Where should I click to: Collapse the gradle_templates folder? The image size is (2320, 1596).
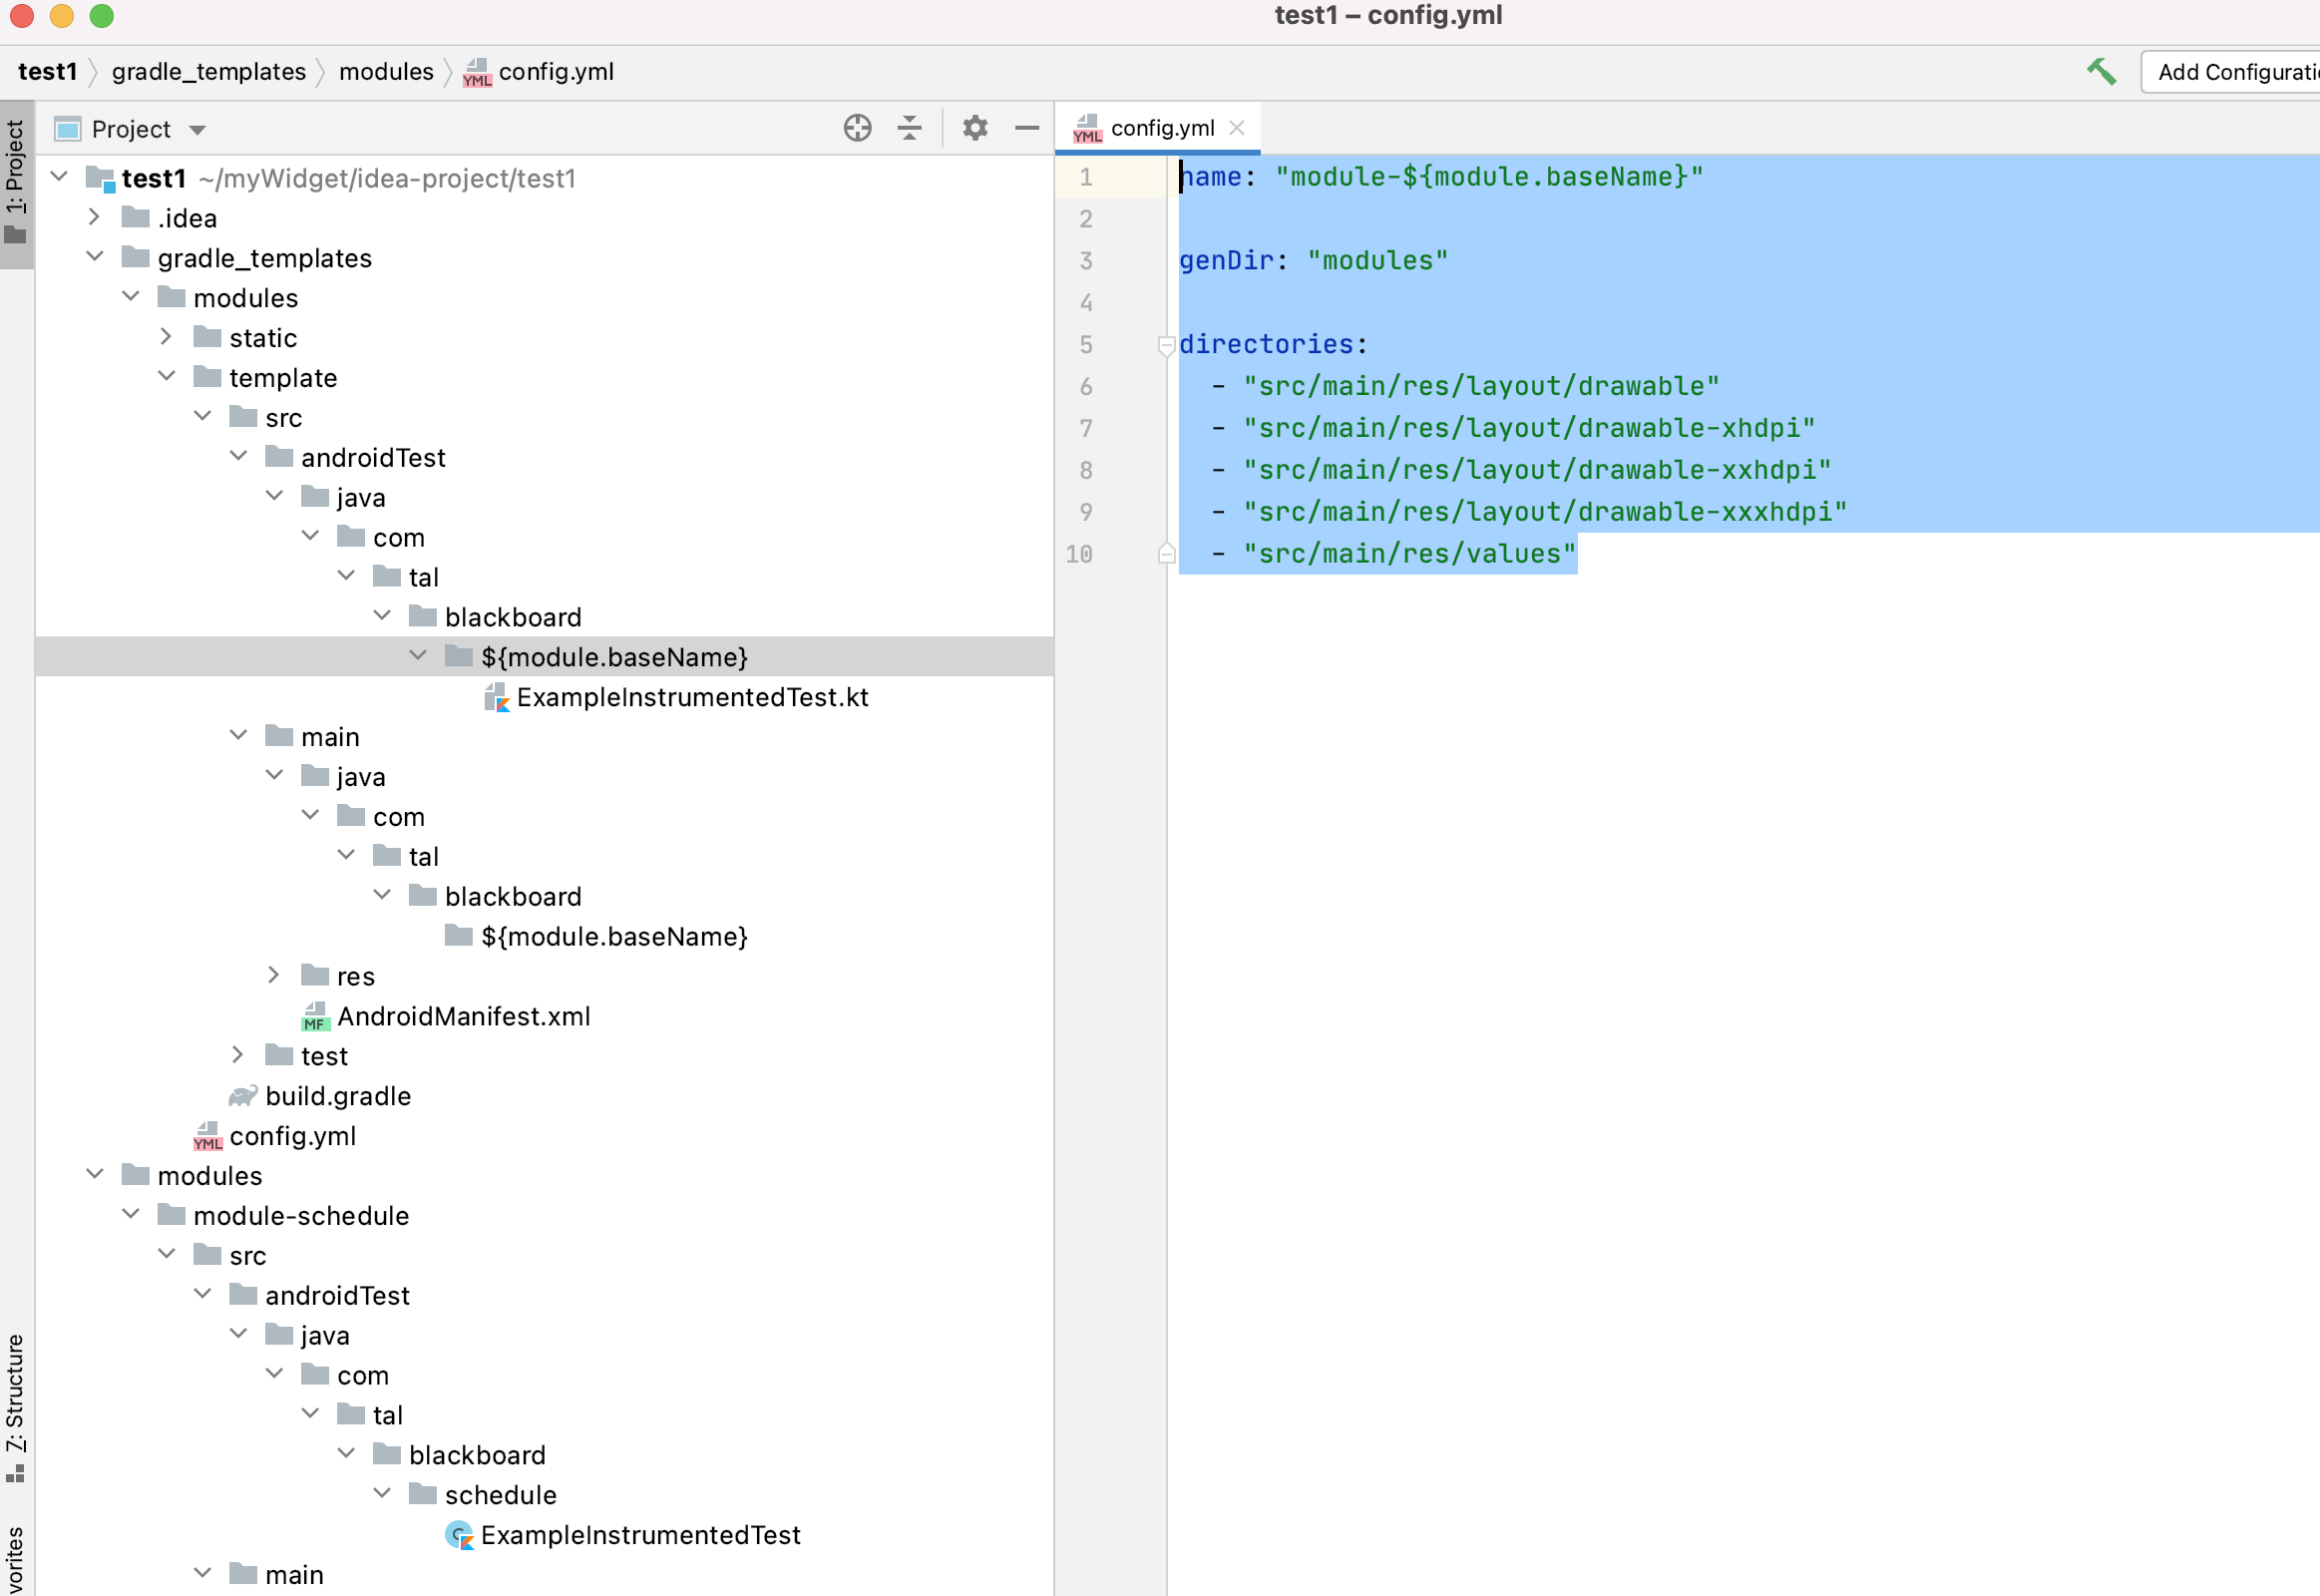click(94, 257)
